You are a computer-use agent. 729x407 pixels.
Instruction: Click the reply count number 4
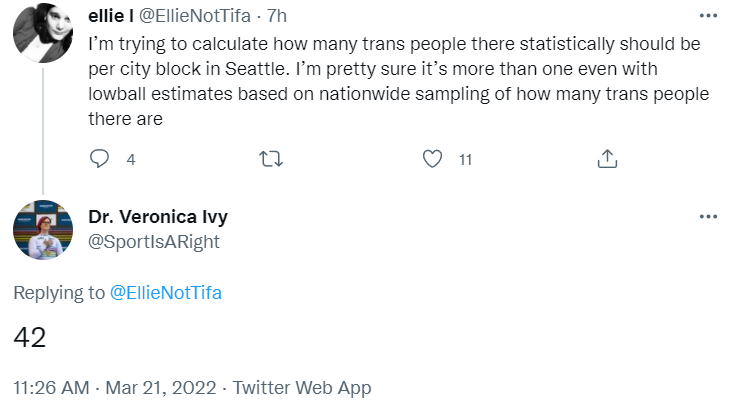[131, 160]
